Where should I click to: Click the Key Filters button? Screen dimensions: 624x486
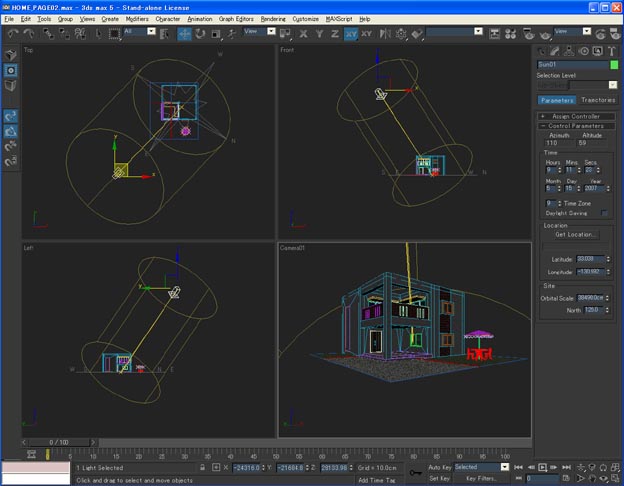coord(481,478)
